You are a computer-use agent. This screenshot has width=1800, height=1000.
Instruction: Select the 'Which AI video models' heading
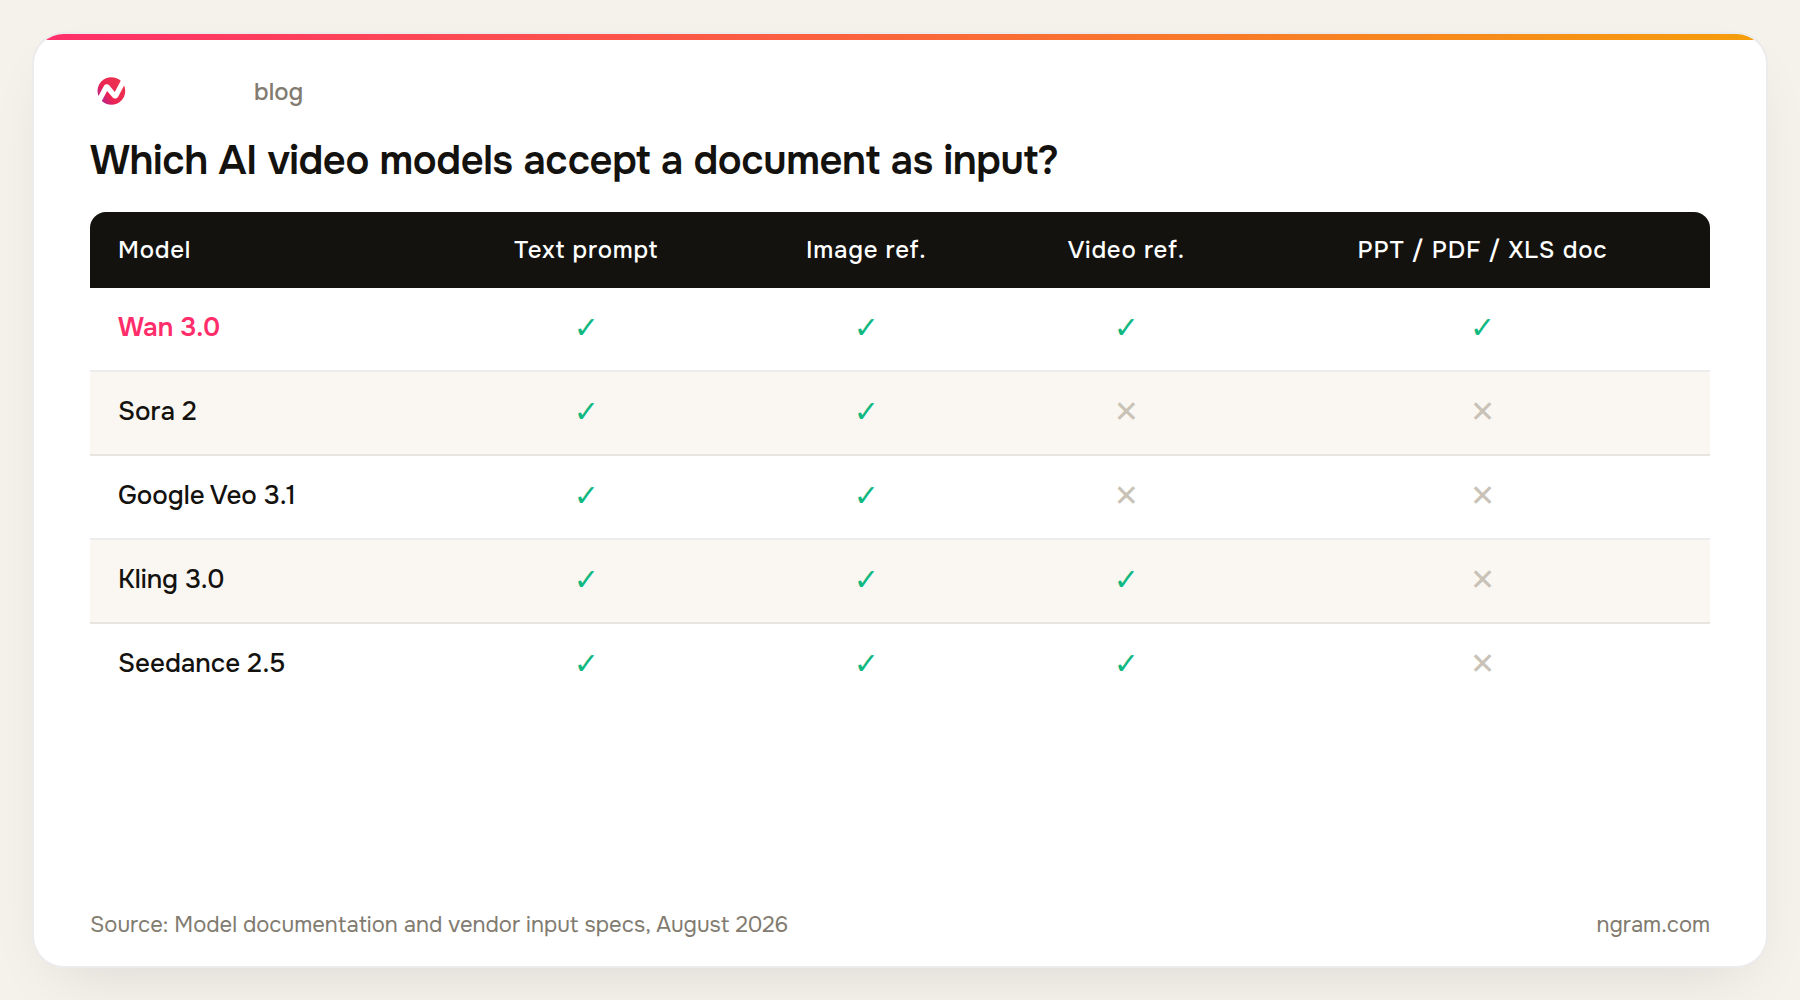tap(574, 160)
